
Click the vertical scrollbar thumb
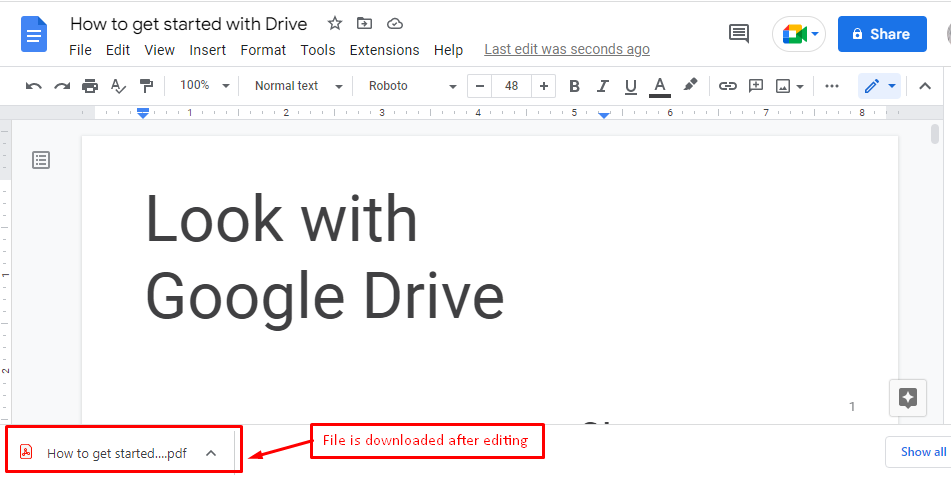click(x=935, y=133)
